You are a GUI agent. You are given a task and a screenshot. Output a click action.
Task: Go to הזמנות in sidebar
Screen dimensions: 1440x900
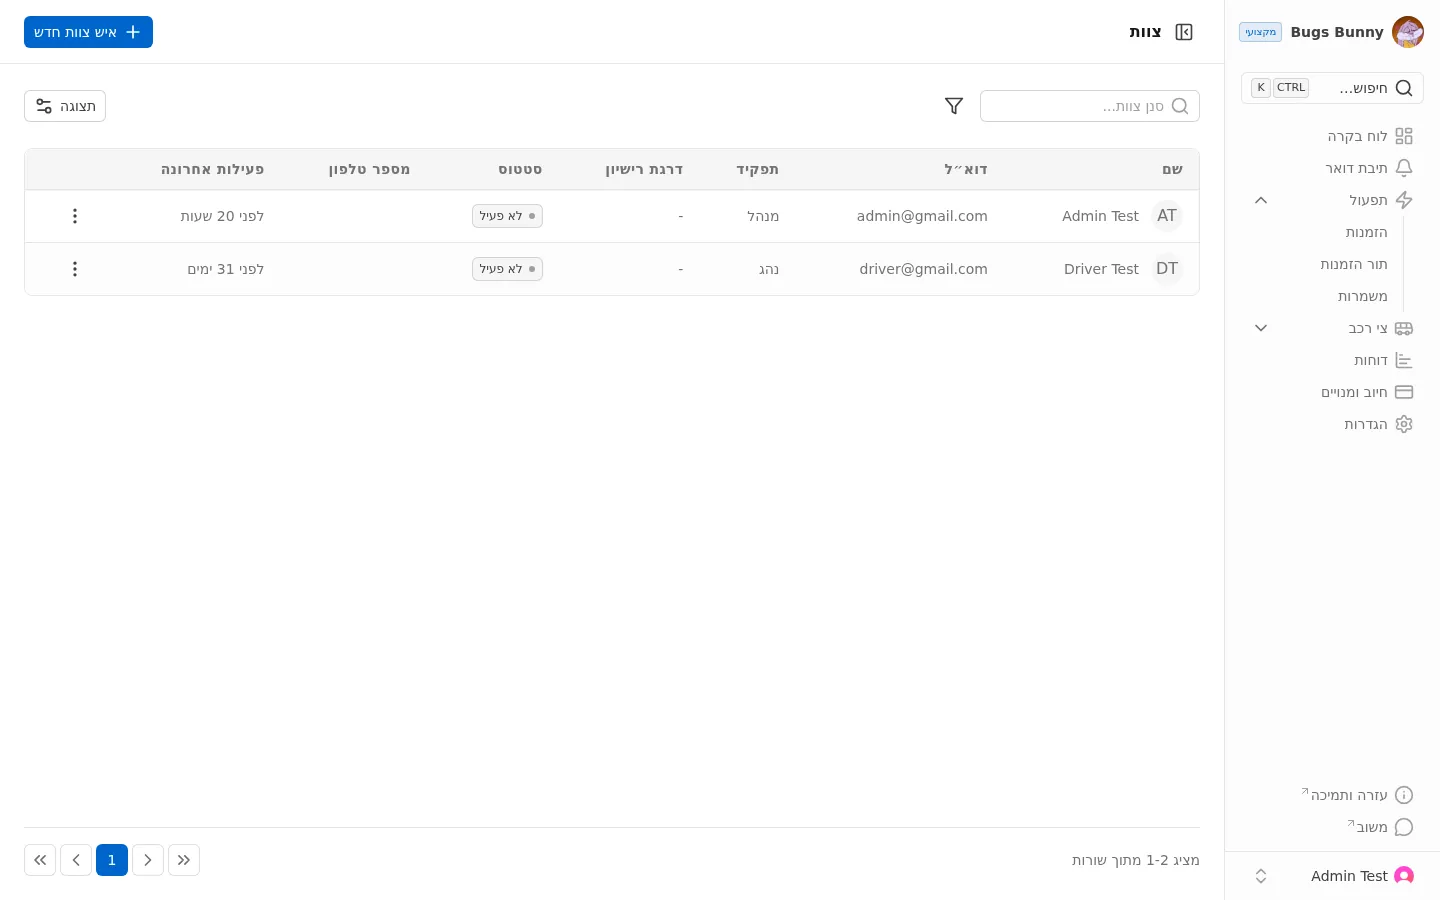coord(1366,232)
